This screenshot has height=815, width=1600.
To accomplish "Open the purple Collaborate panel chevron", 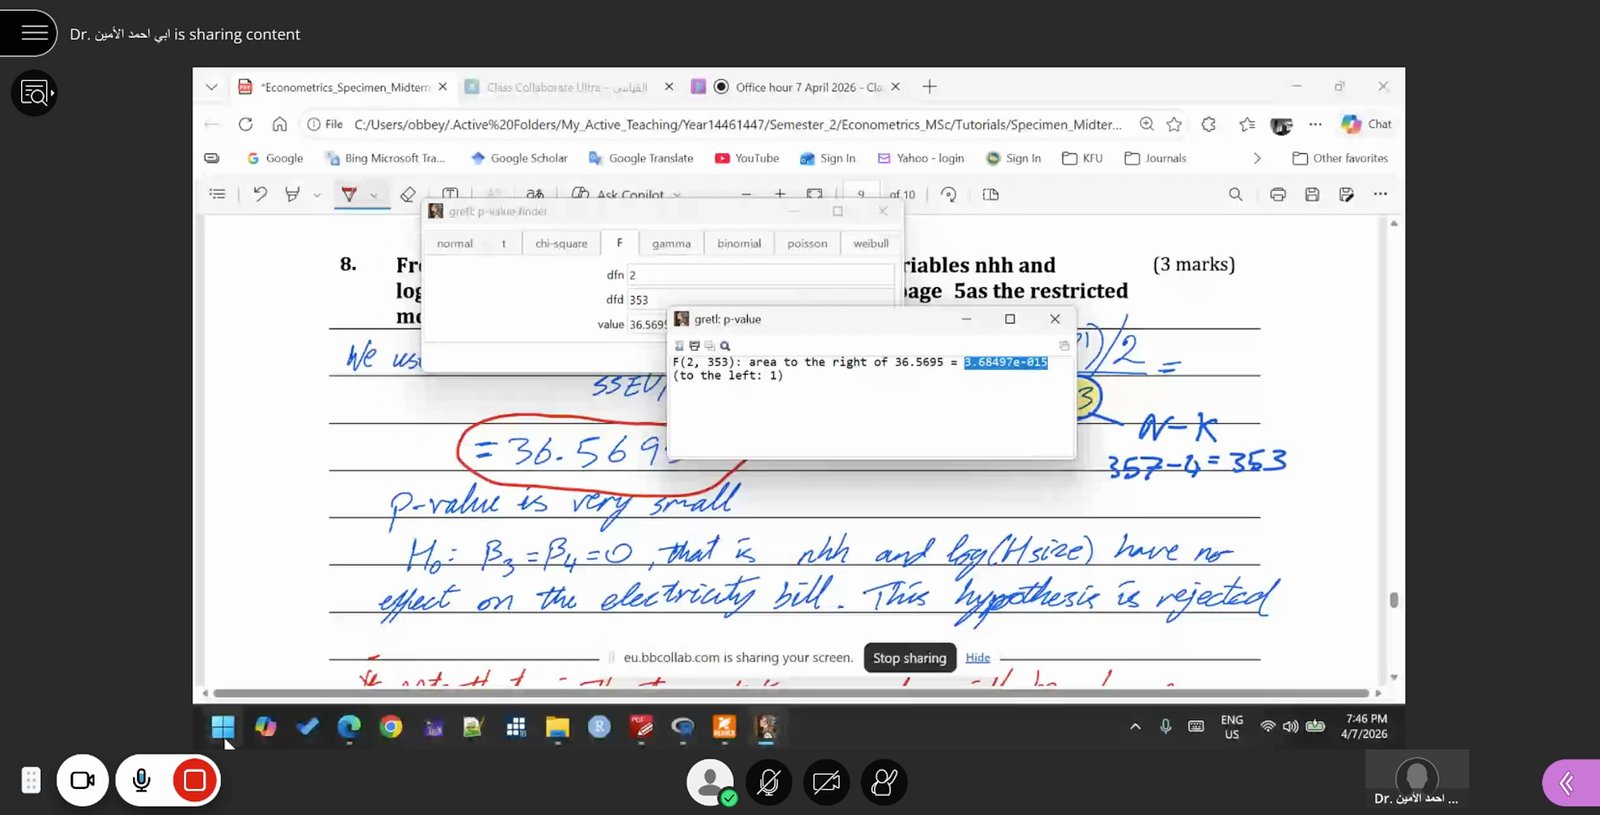I will (1568, 783).
